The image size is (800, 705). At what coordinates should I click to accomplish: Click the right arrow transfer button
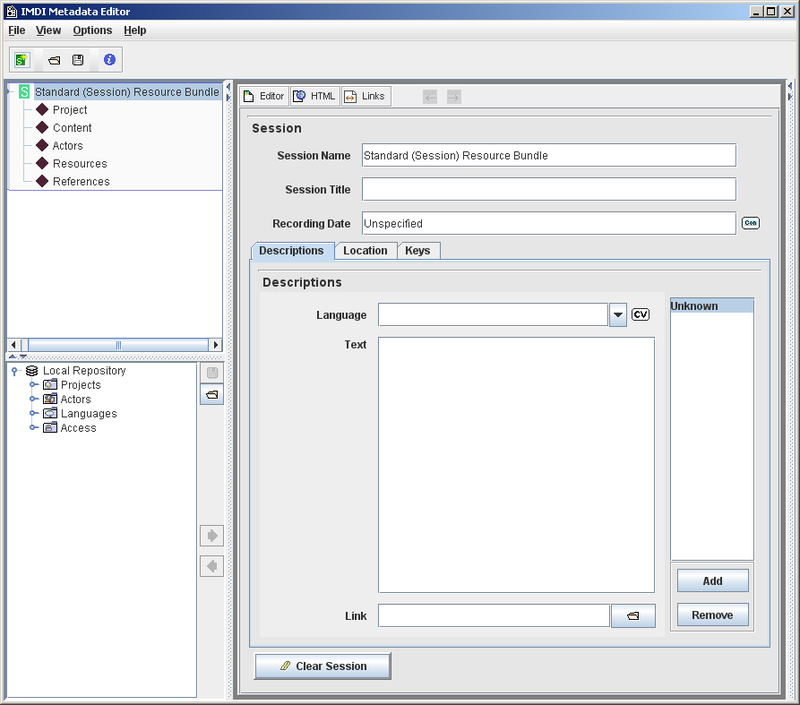tap(212, 536)
